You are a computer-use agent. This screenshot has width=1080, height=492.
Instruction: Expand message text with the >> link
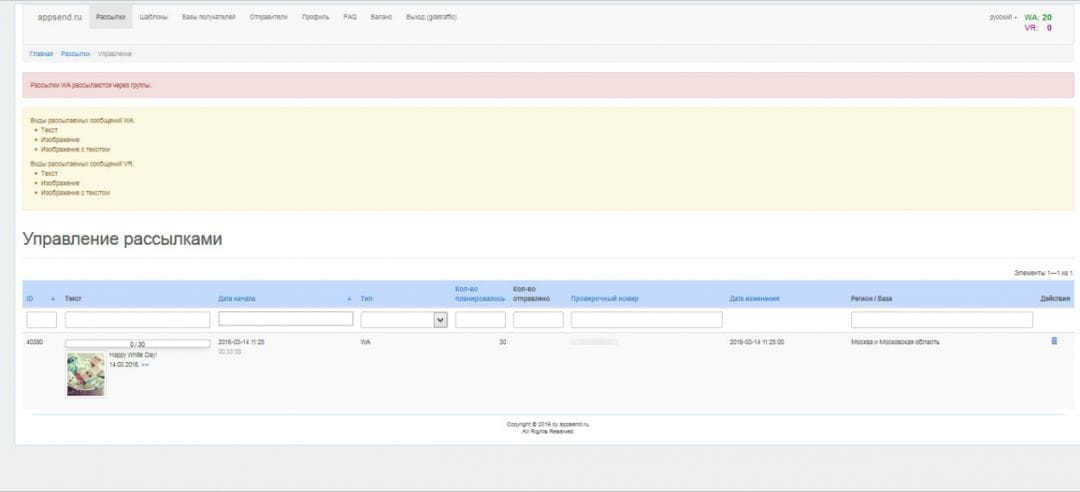tap(145, 365)
